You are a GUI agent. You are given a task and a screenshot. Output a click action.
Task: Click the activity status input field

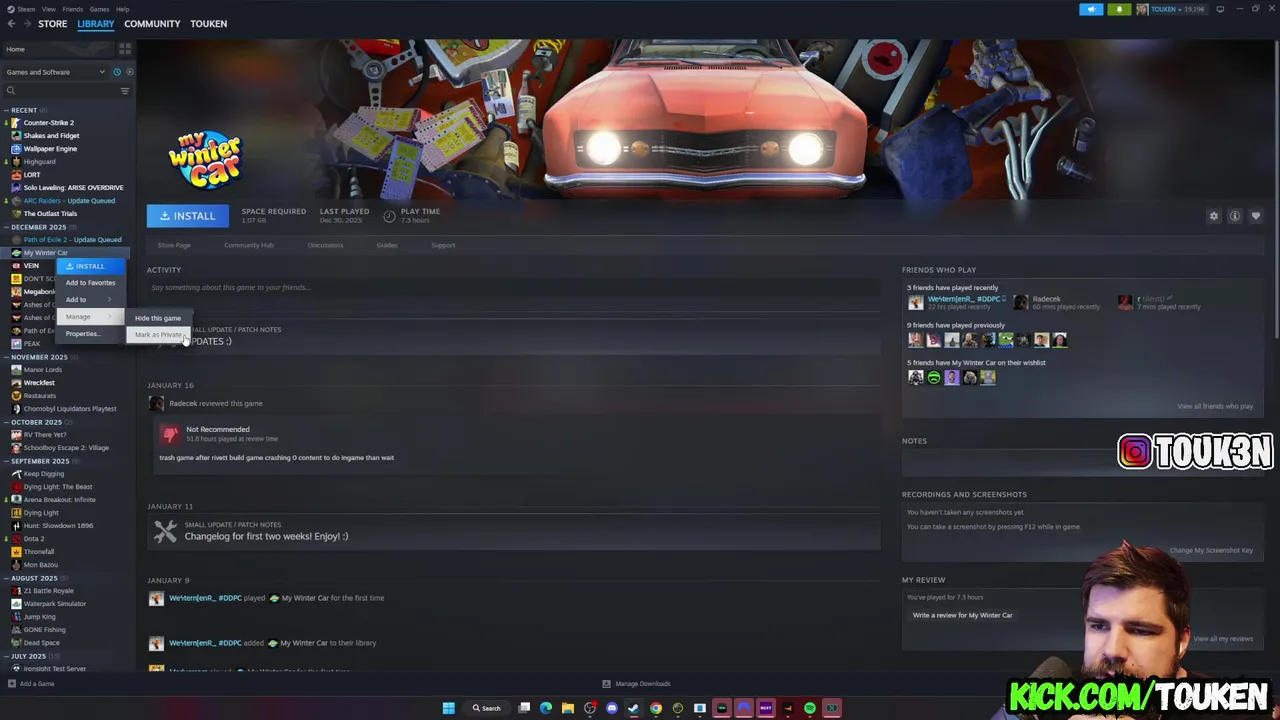click(x=513, y=288)
